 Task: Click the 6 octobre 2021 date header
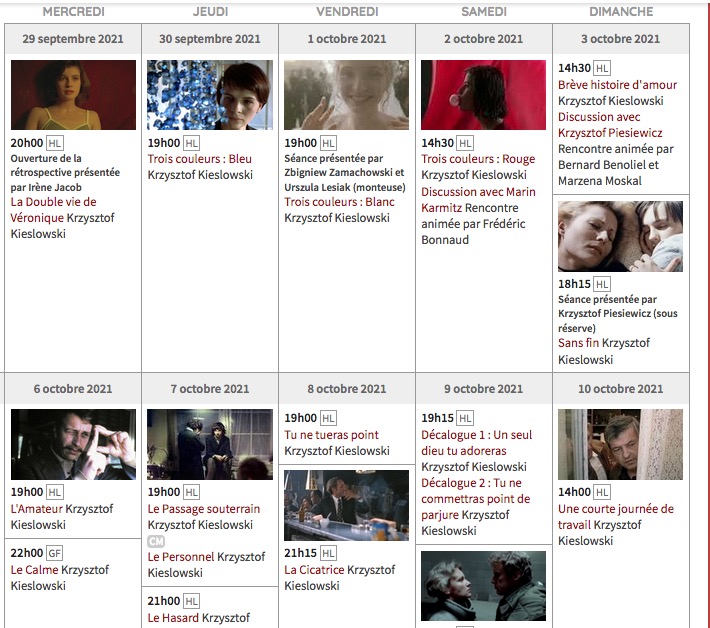73,389
